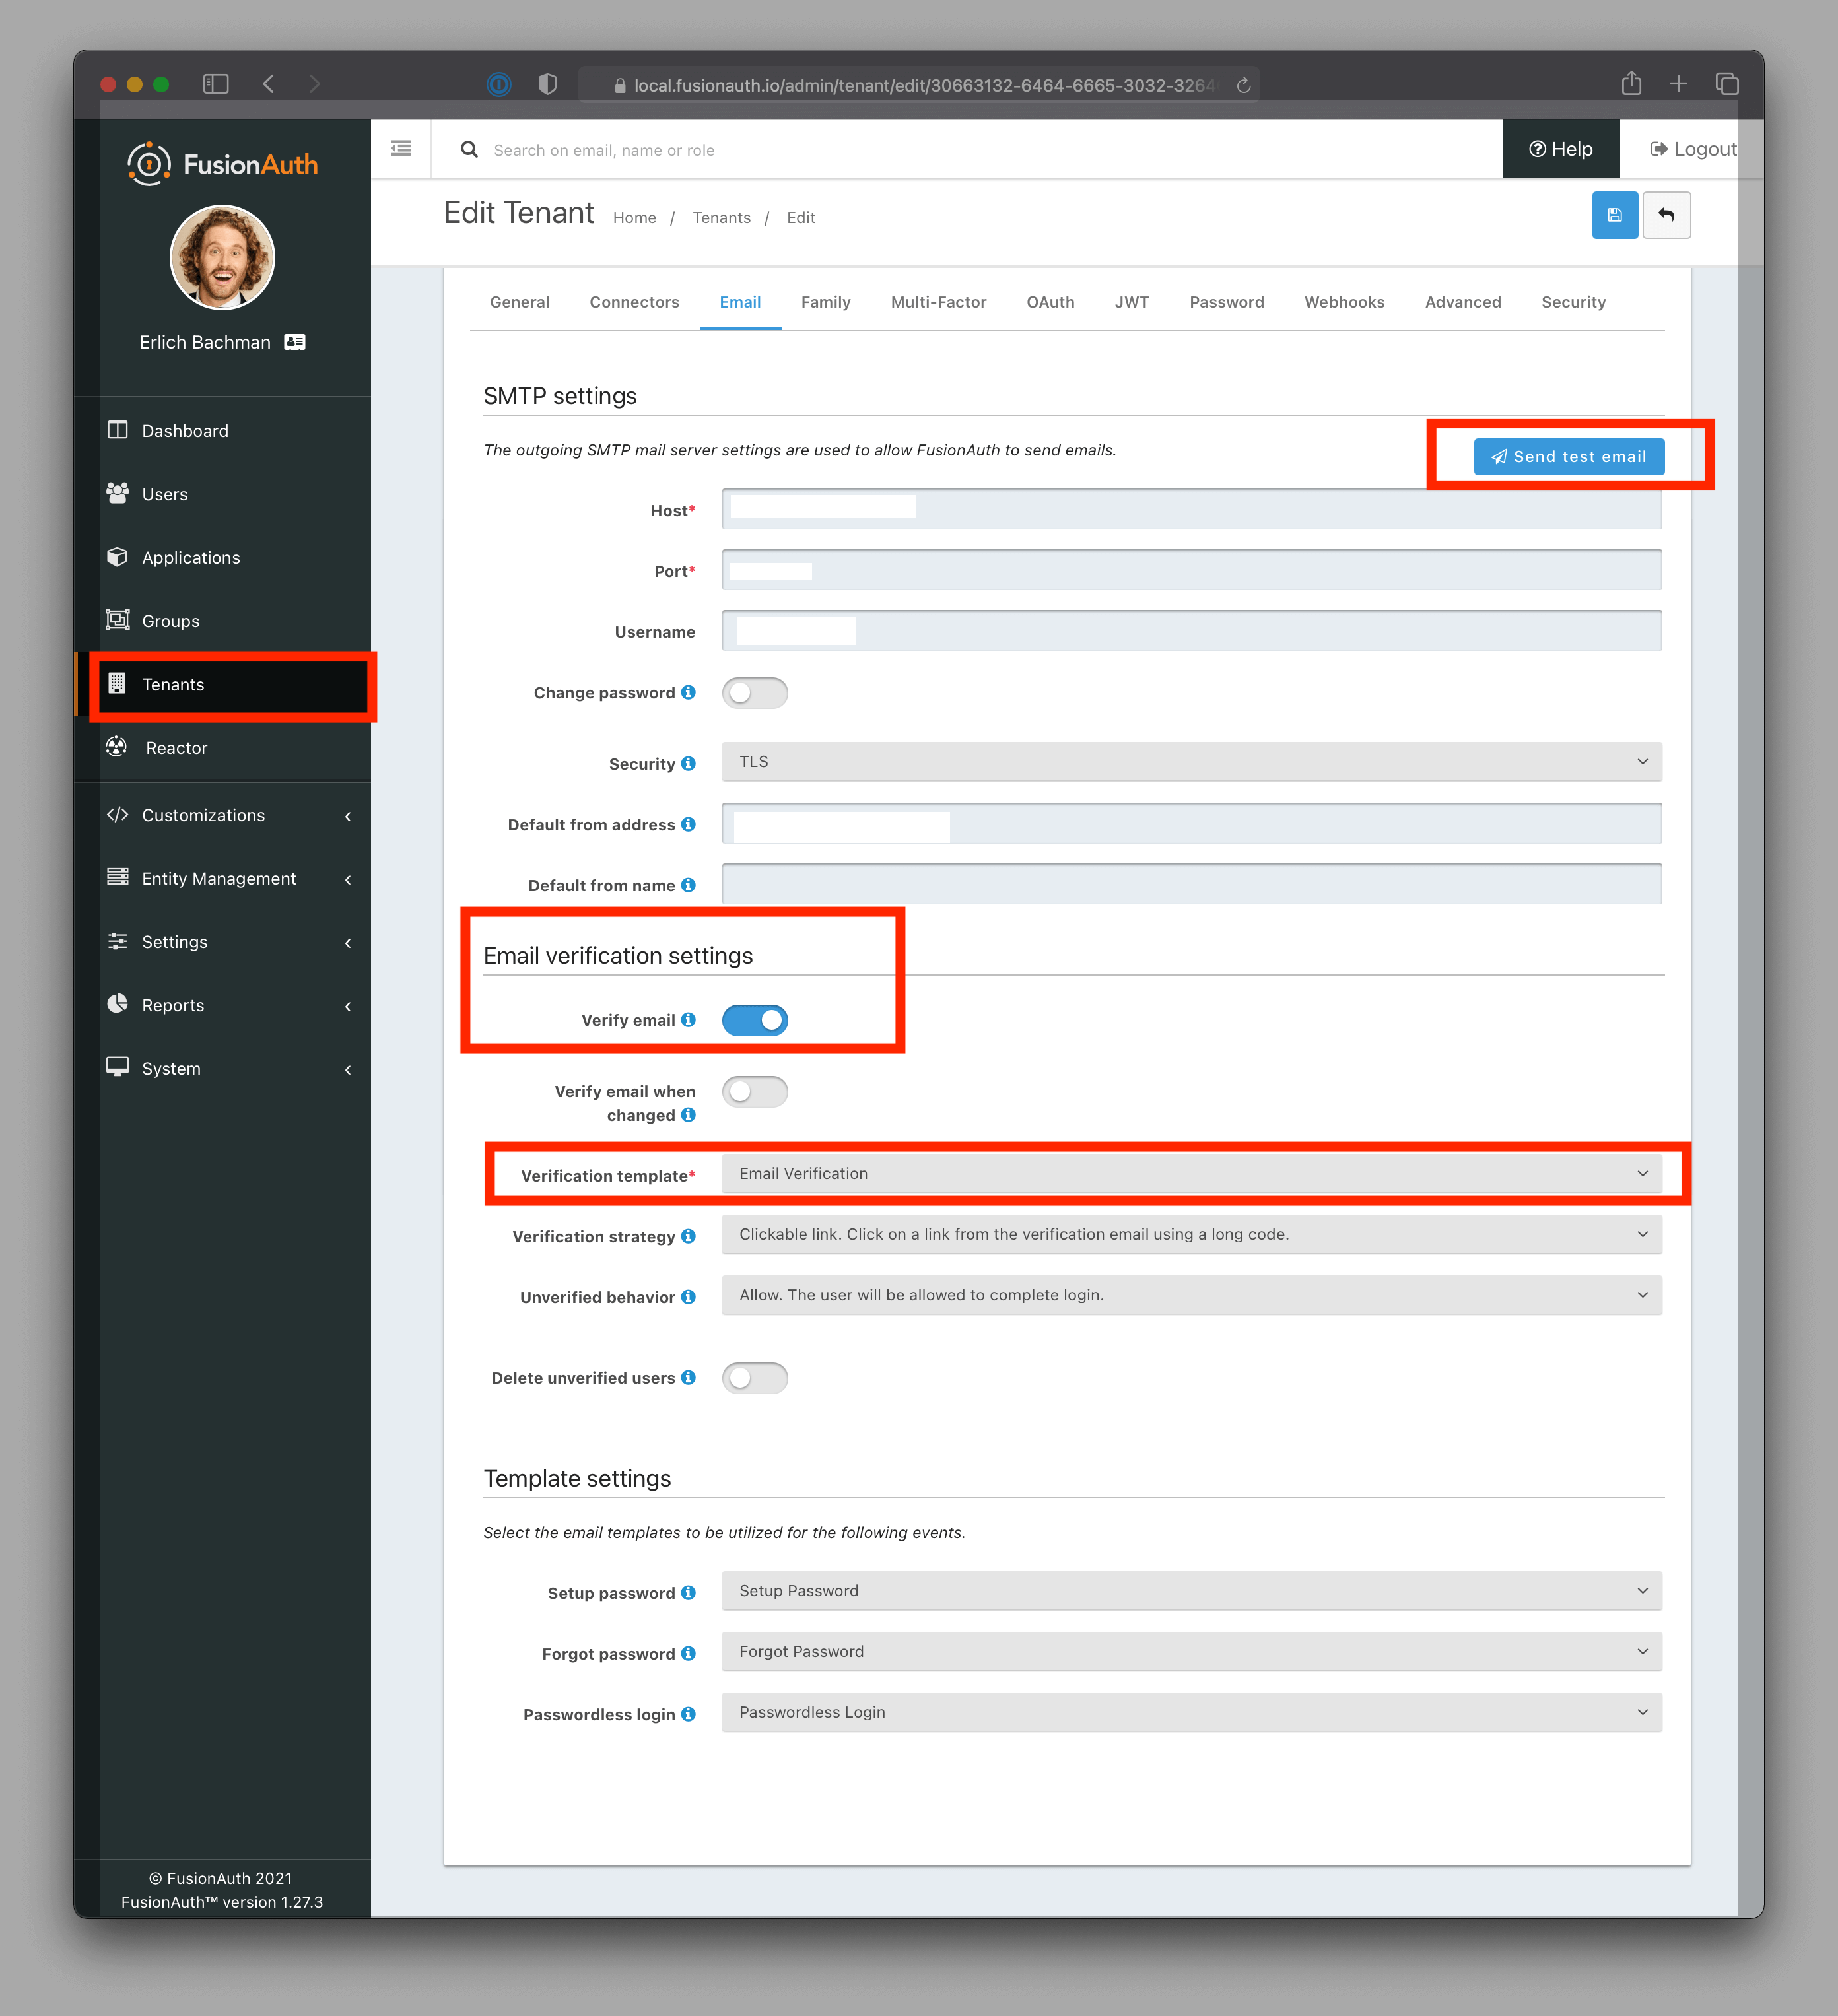Click info icon beside Verify email when changed
Image resolution: width=1838 pixels, height=2016 pixels.
(688, 1115)
